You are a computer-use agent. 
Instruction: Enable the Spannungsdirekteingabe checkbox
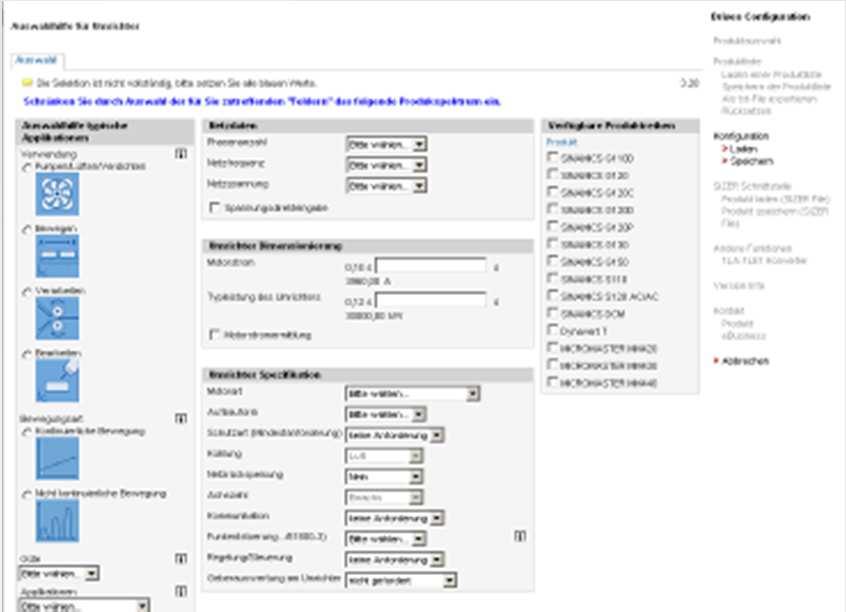click(215, 207)
